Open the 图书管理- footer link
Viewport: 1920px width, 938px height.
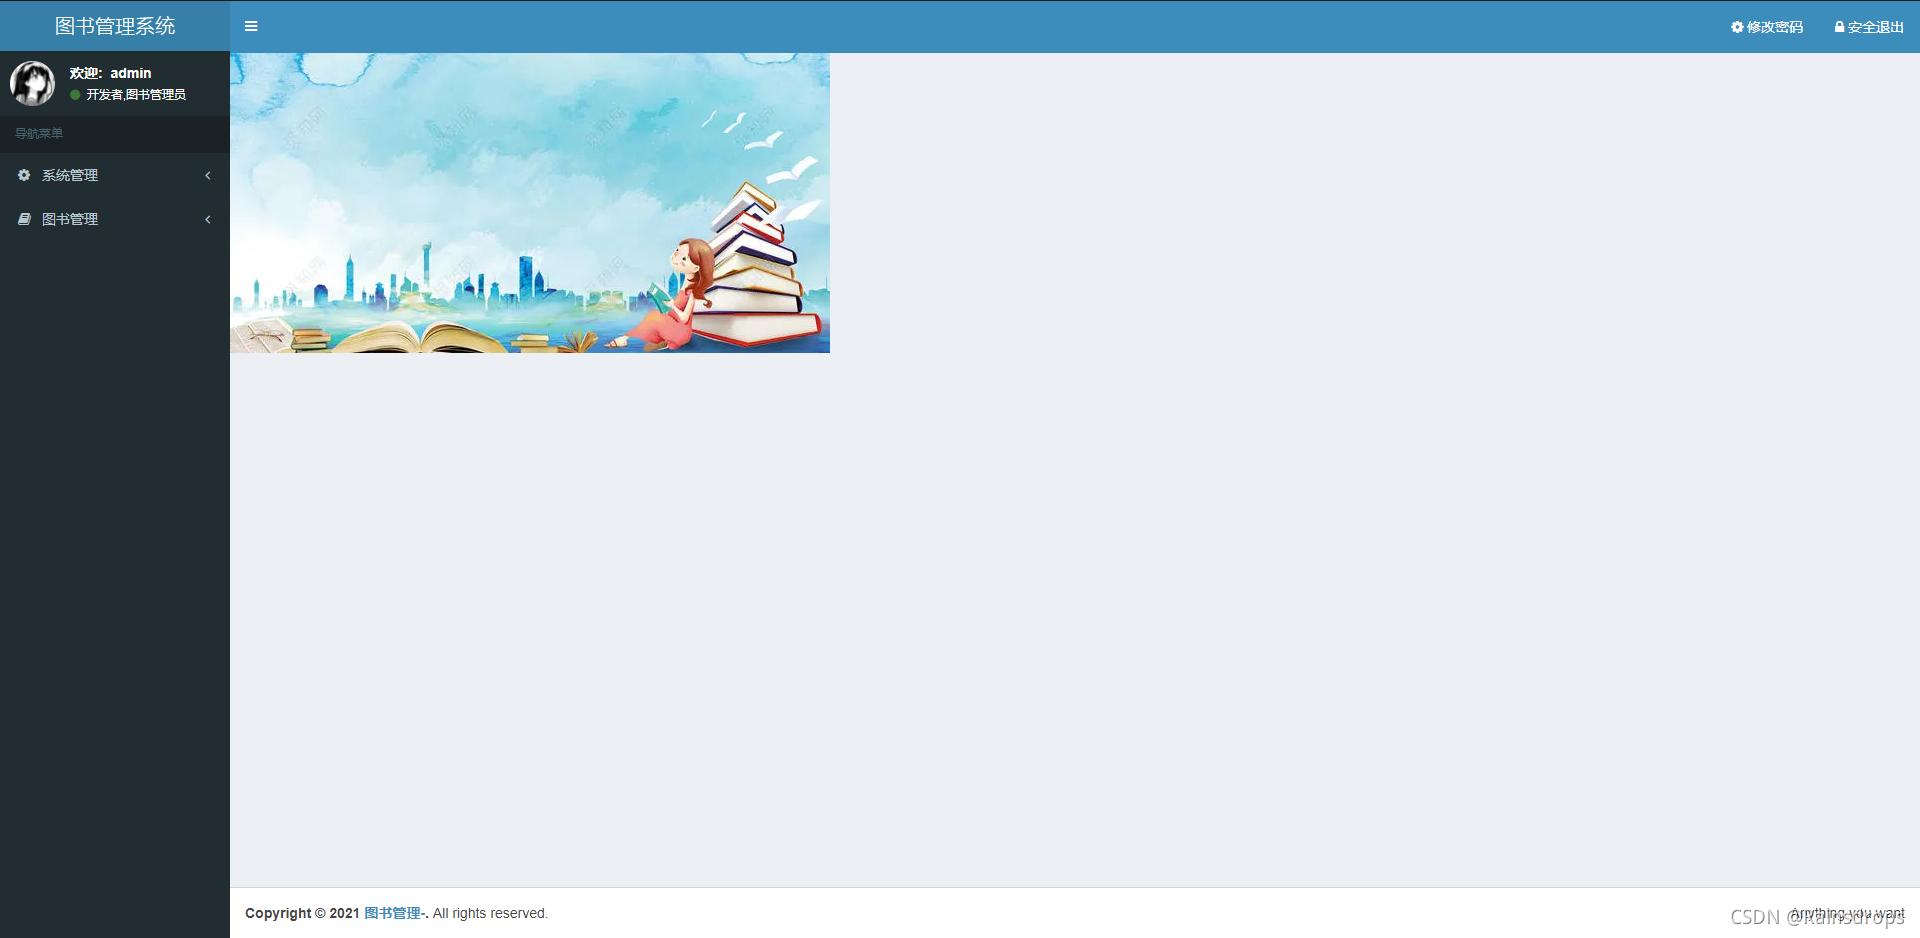394,913
